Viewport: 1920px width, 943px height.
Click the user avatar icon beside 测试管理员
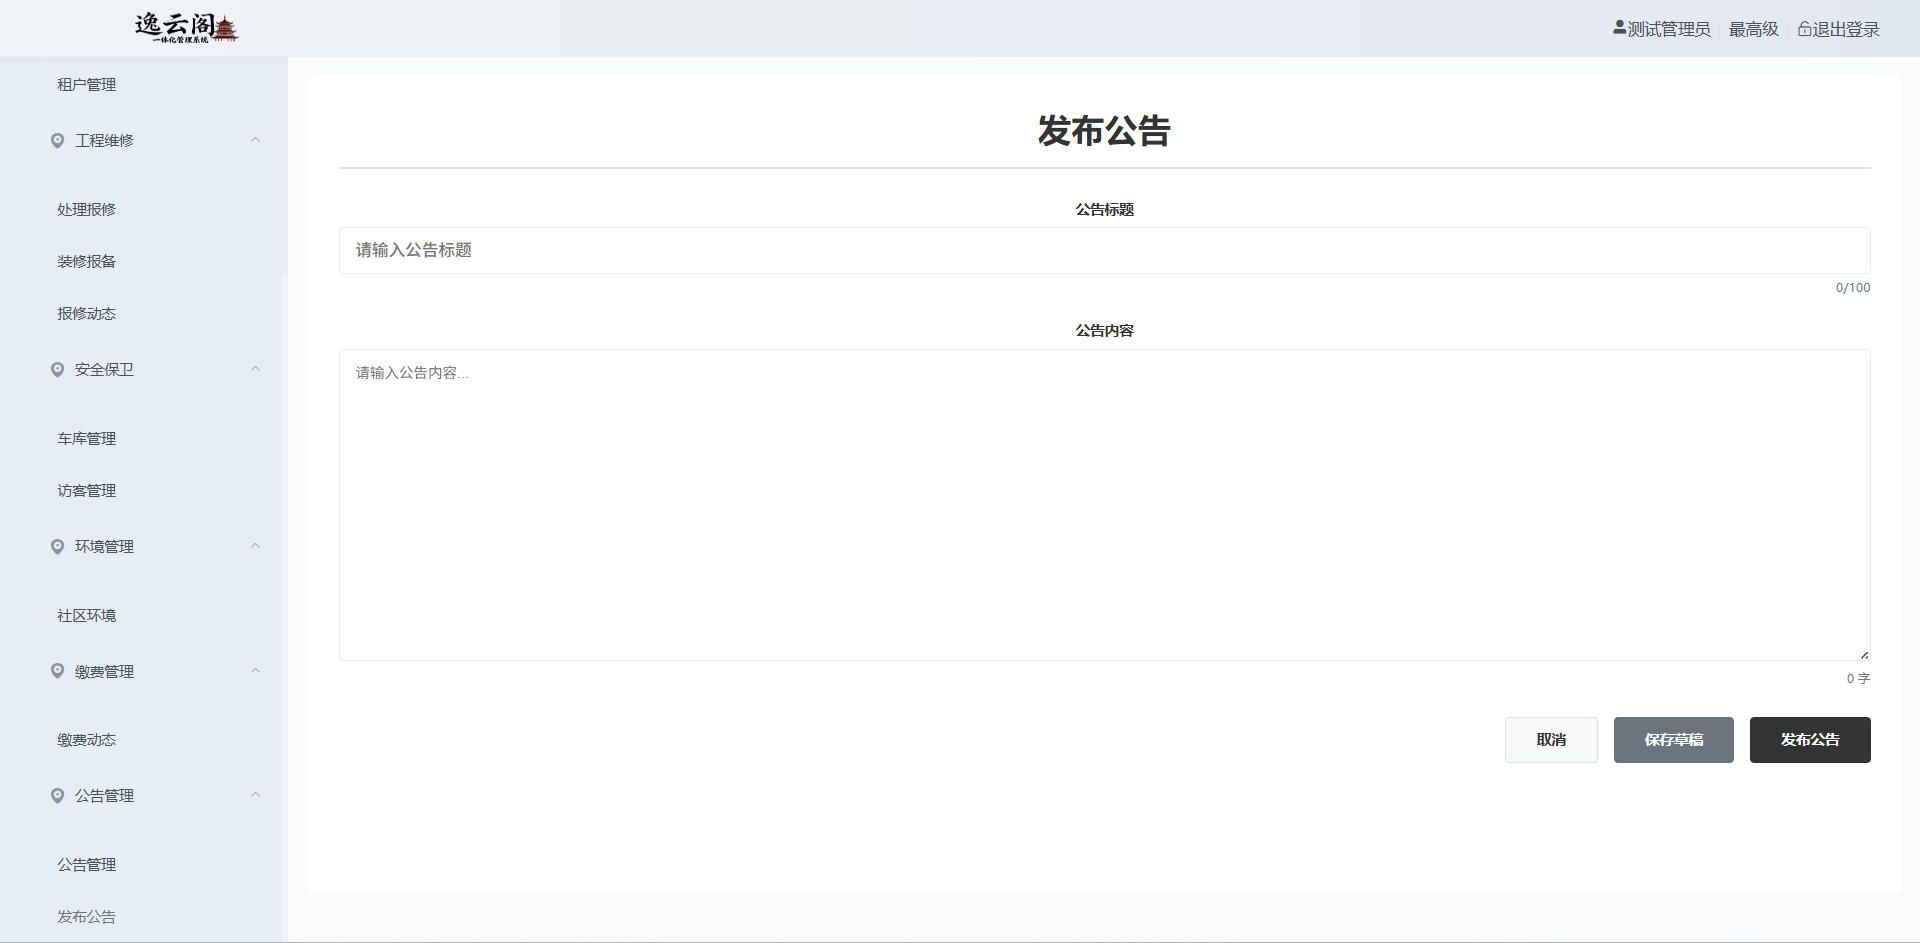tap(1619, 28)
